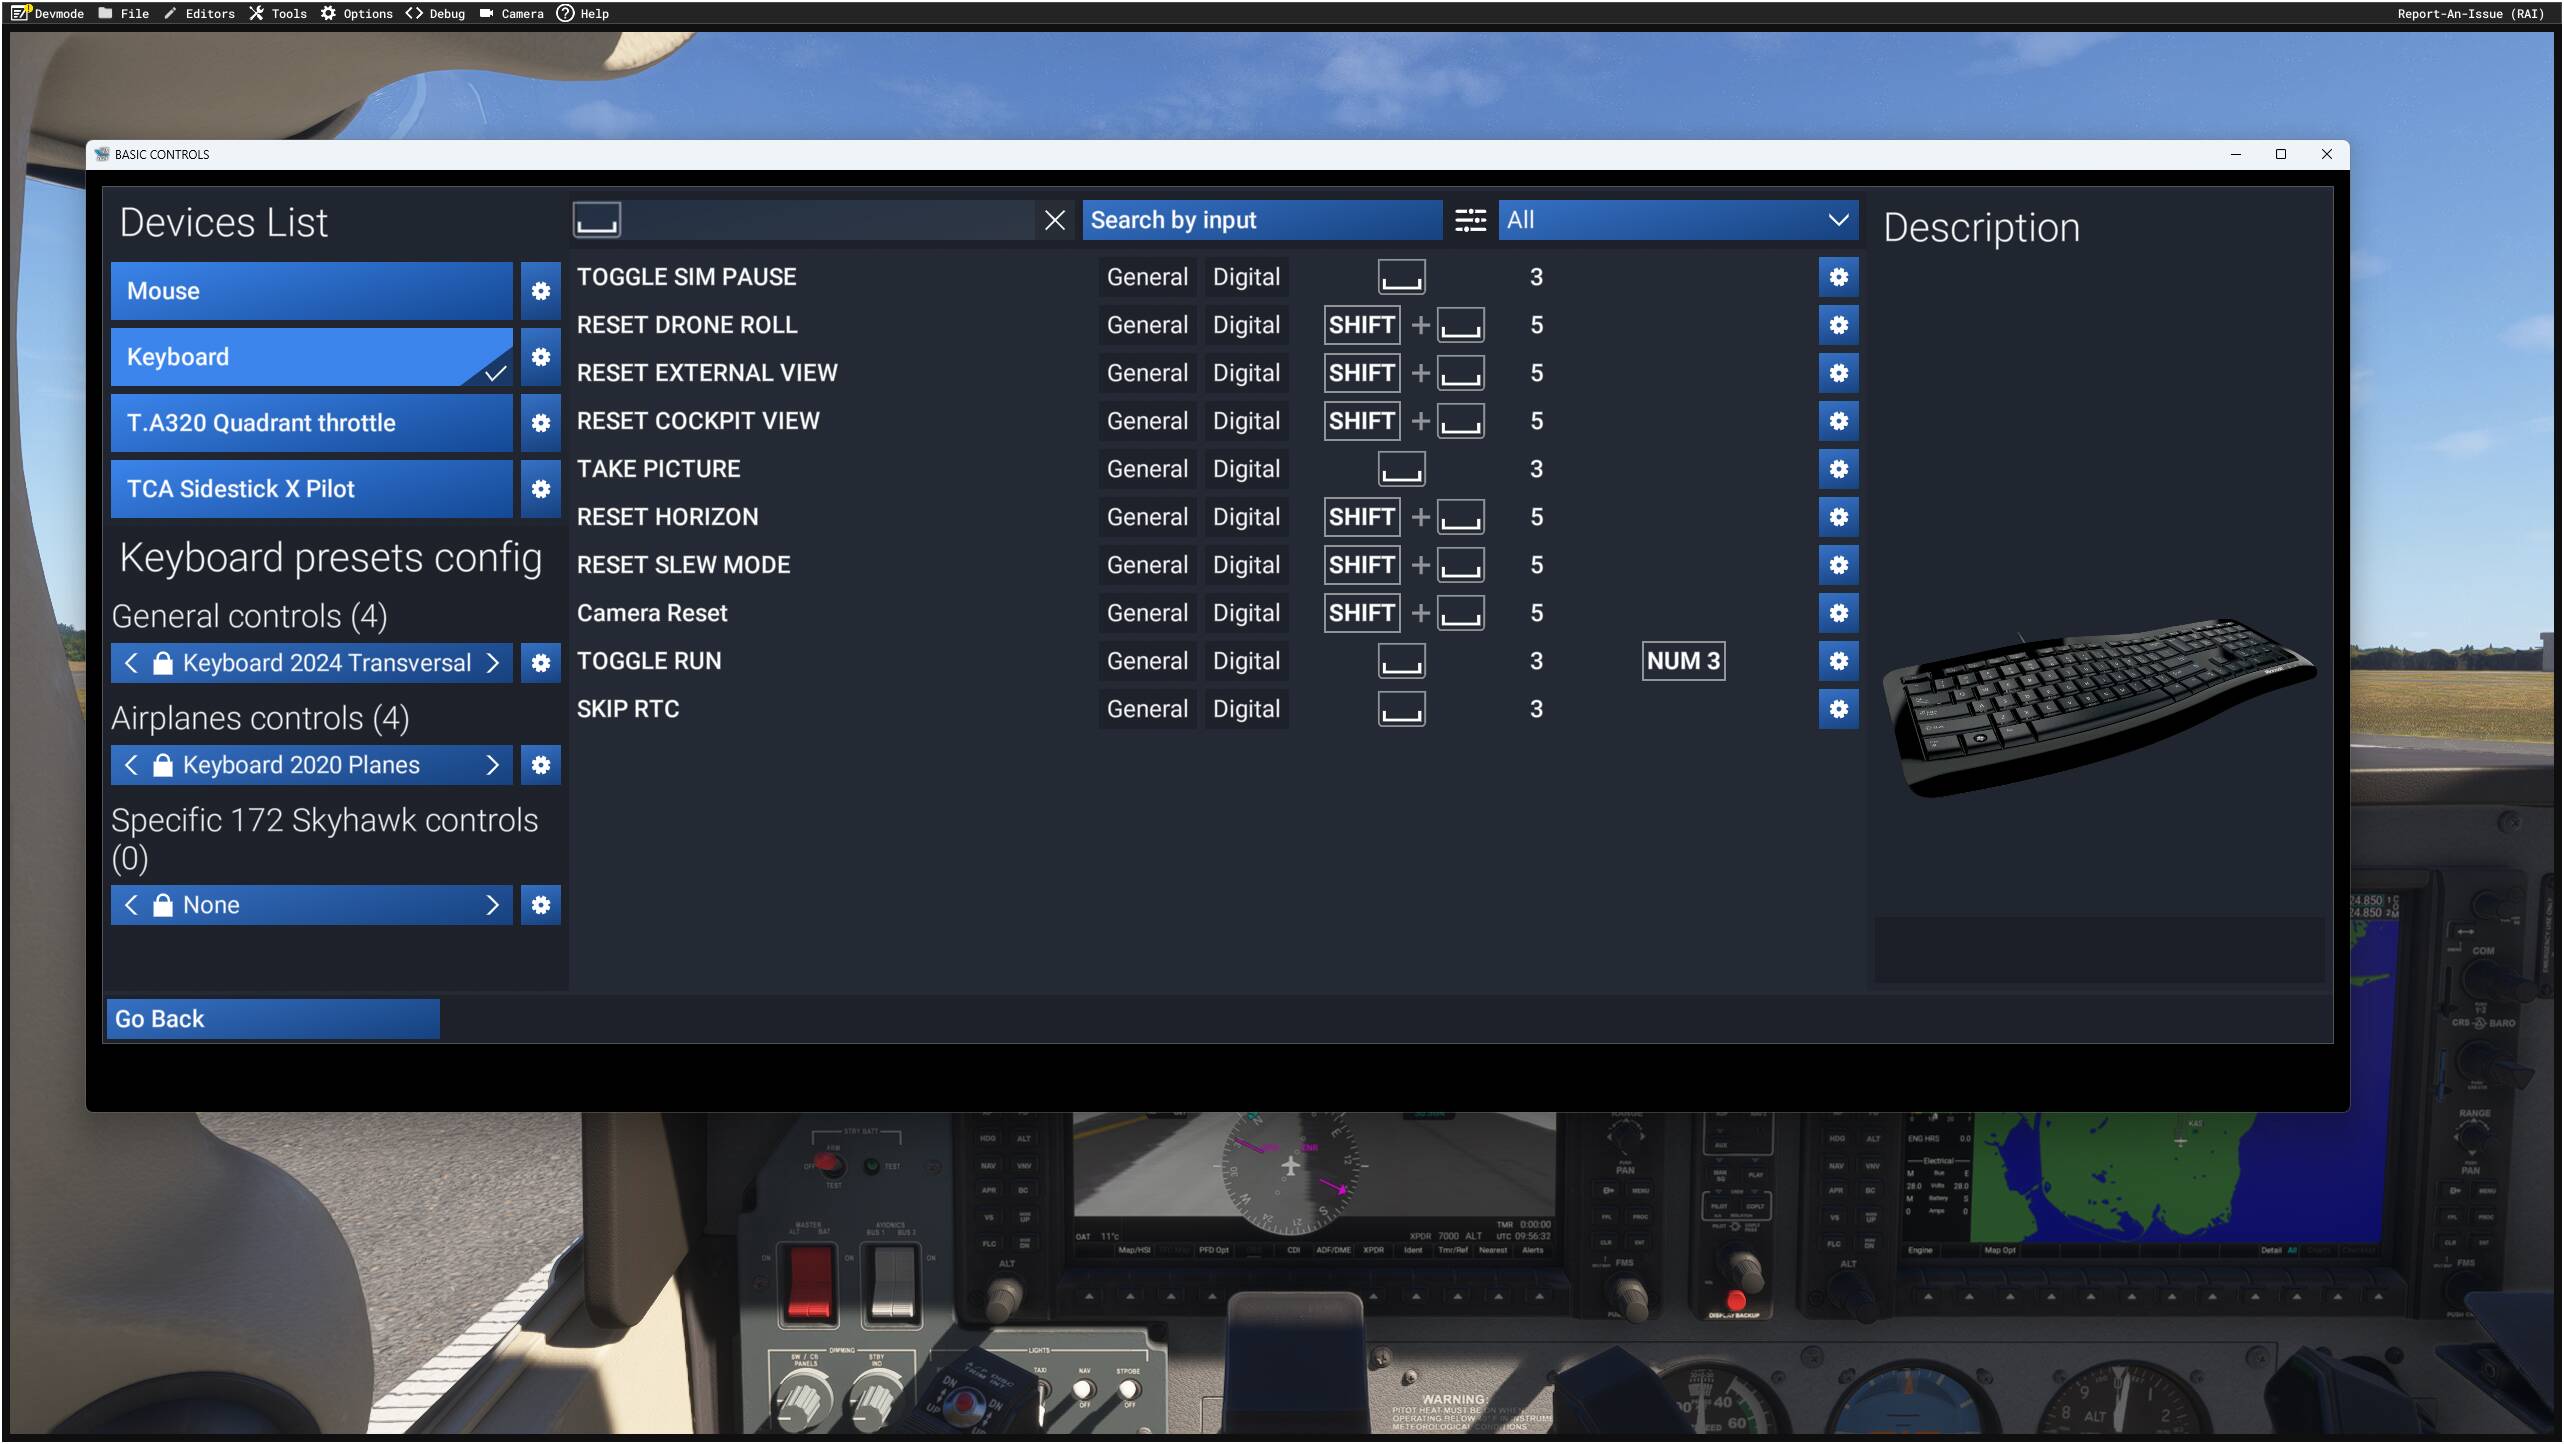Click gear icon for SKIP RTC binding
The image size is (2564, 1444).
pyautogui.click(x=1837, y=709)
